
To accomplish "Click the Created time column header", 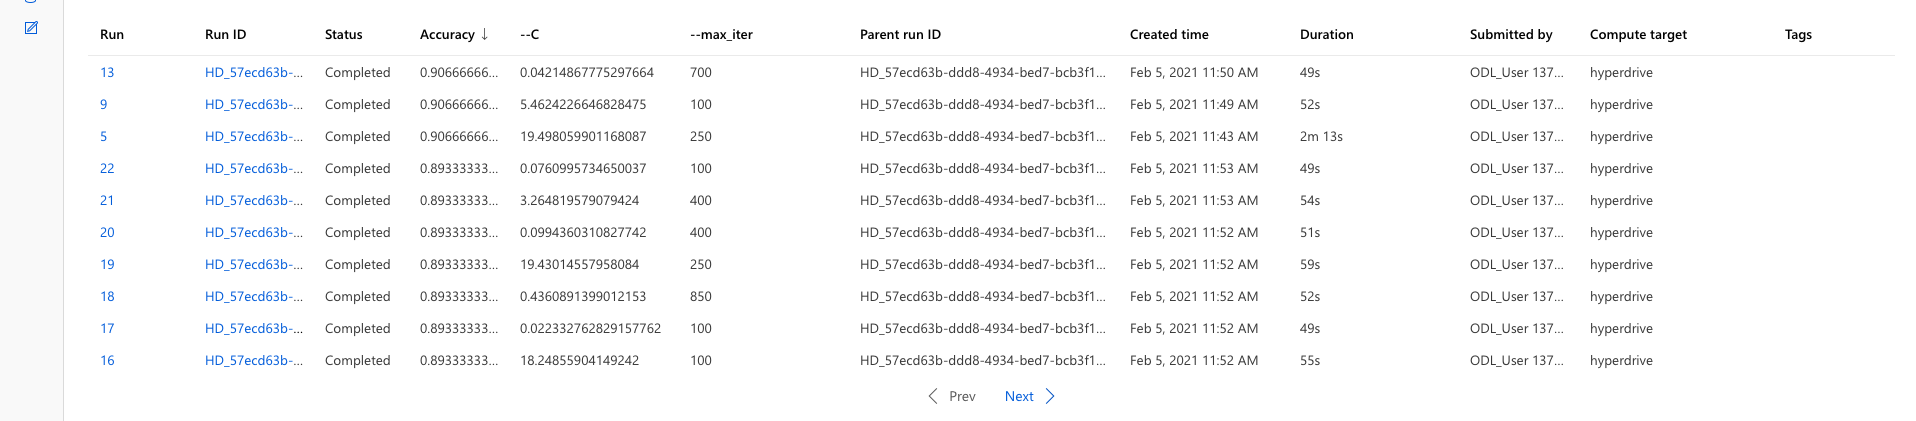I will (x=1169, y=34).
